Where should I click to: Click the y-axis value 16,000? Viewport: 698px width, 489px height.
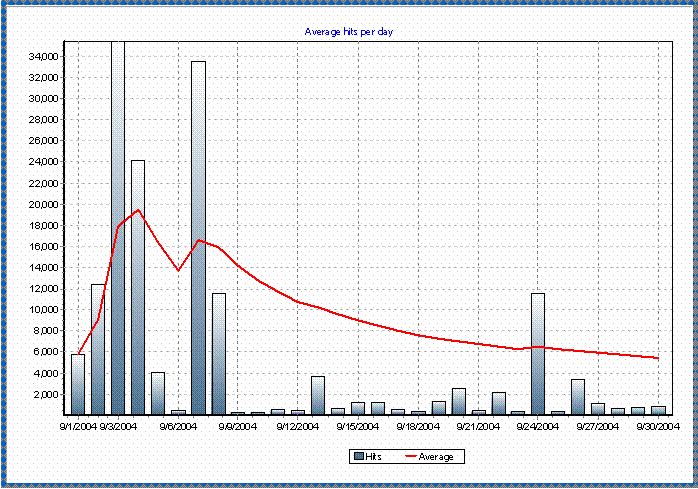(x=43, y=246)
